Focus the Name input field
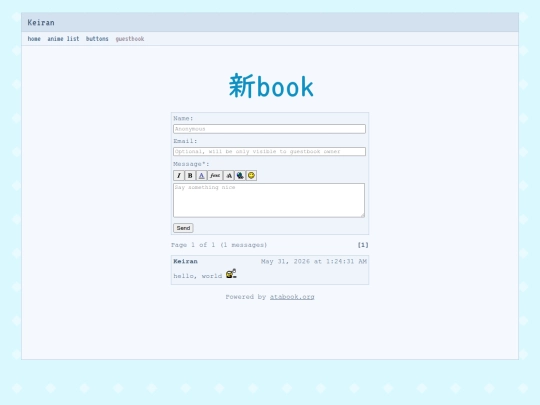 (x=269, y=129)
